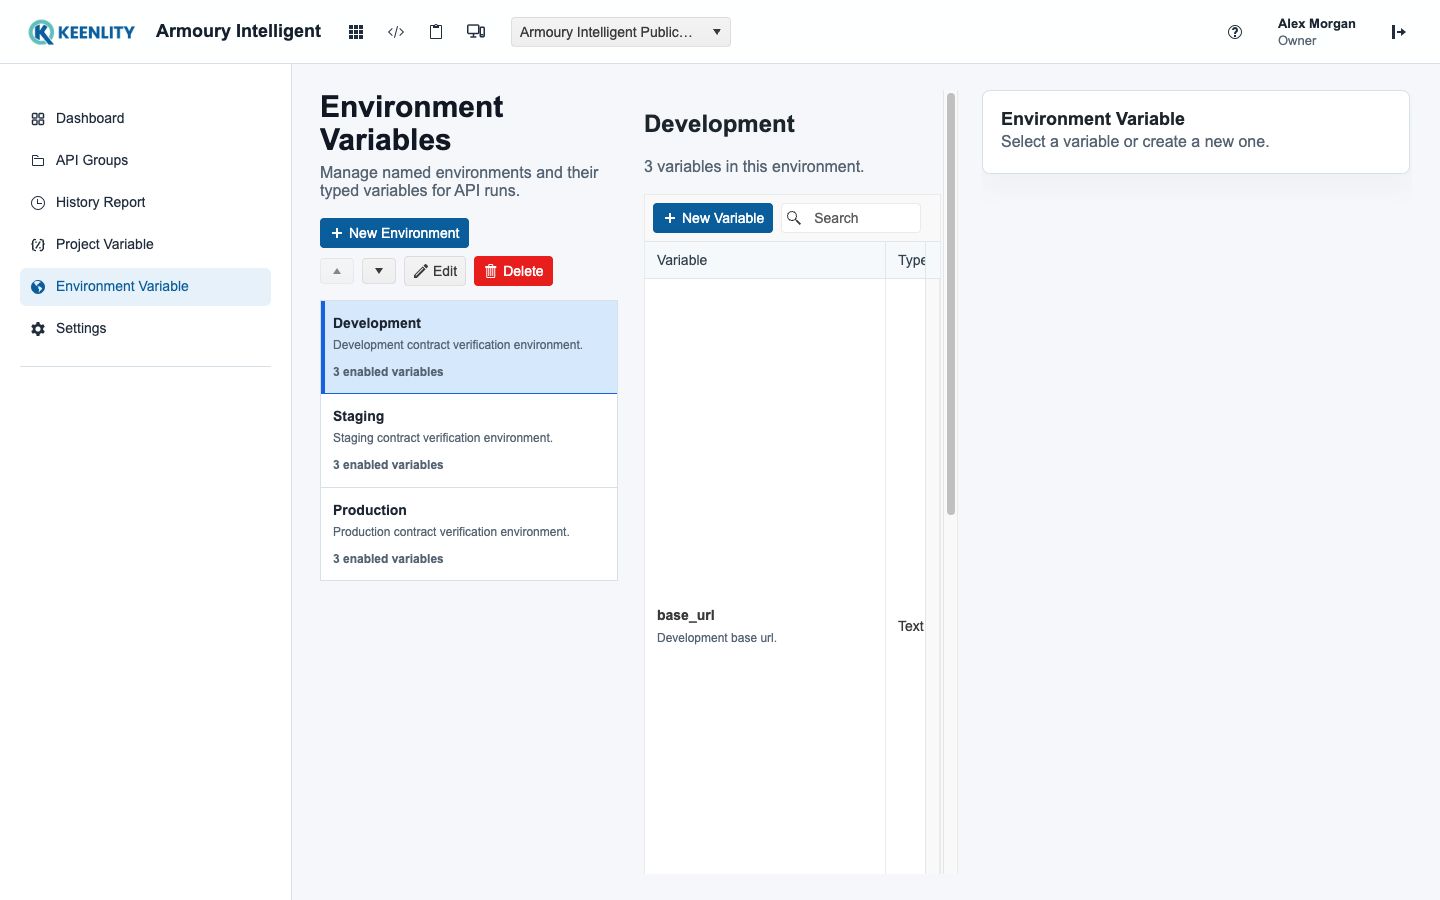Click the Settings gear icon
The height and width of the screenshot is (900, 1440).
tap(38, 329)
